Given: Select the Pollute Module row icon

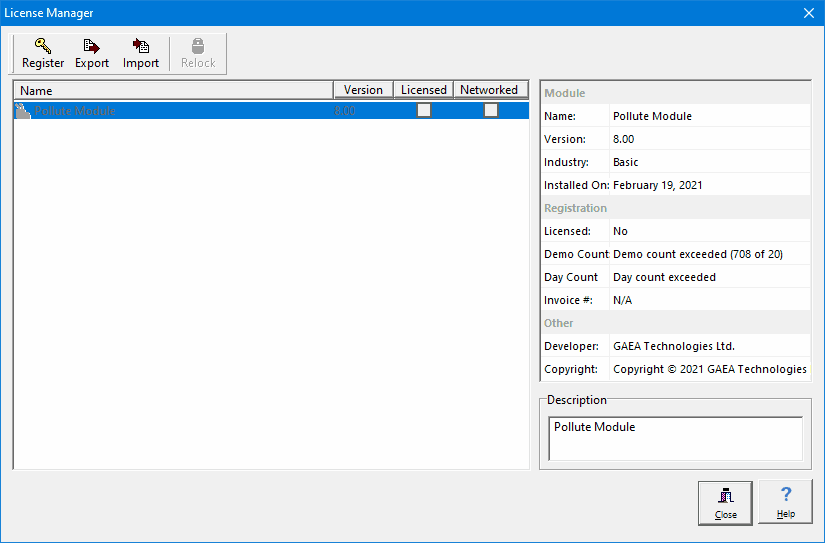Looking at the screenshot, I should pos(23,111).
